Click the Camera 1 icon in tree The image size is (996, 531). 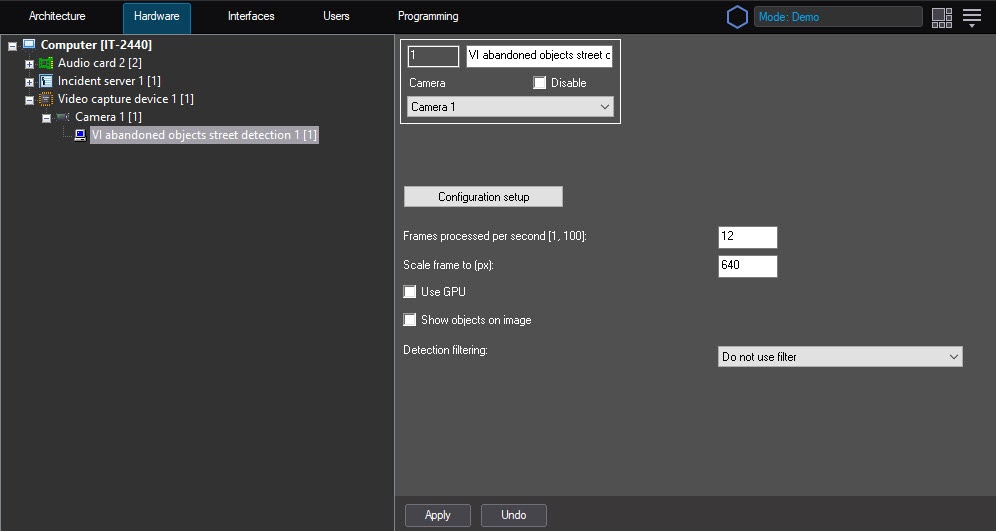pyautogui.click(x=63, y=117)
